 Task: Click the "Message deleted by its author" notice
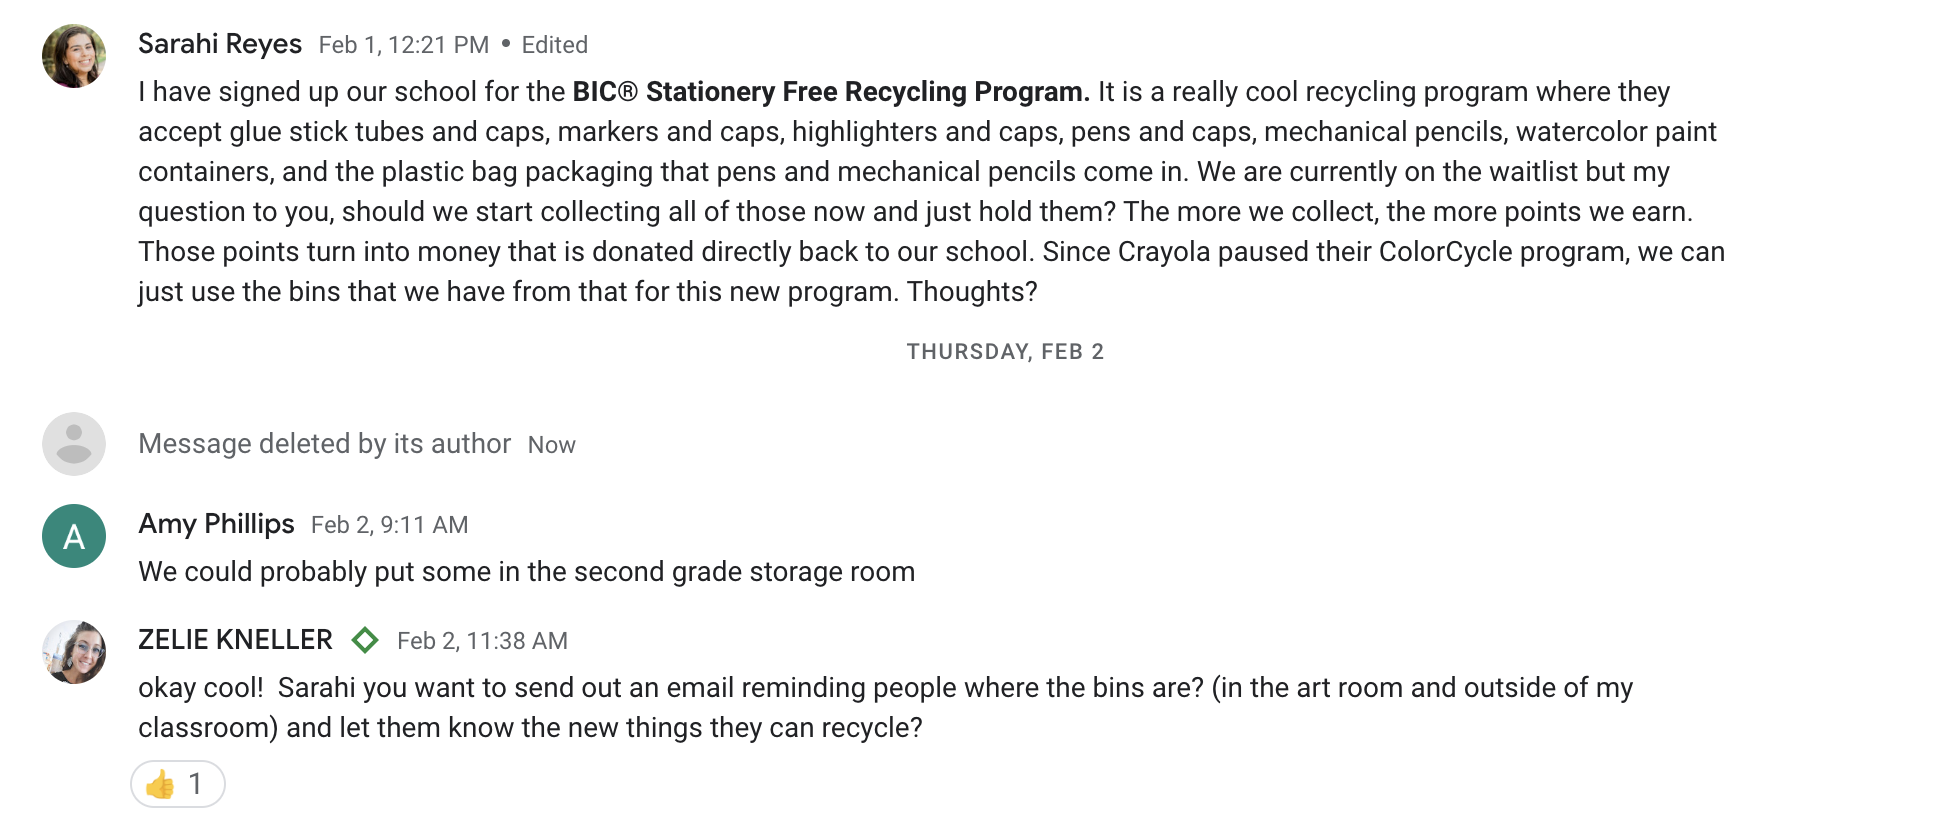pos(324,444)
